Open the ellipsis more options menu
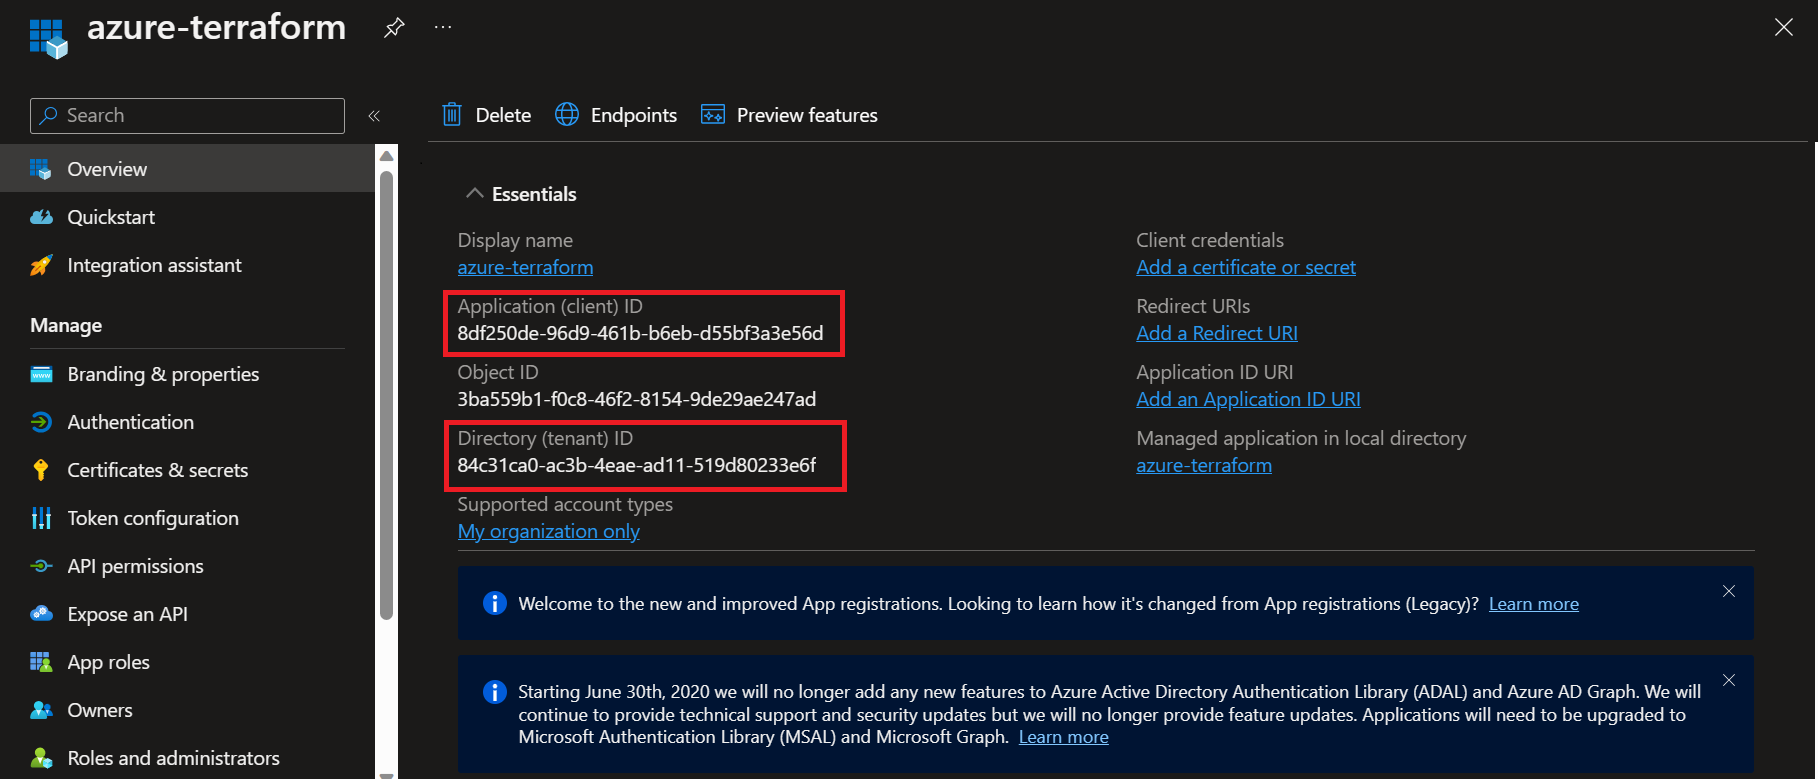The width and height of the screenshot is (1818, 779). click(x=443, y=28)
